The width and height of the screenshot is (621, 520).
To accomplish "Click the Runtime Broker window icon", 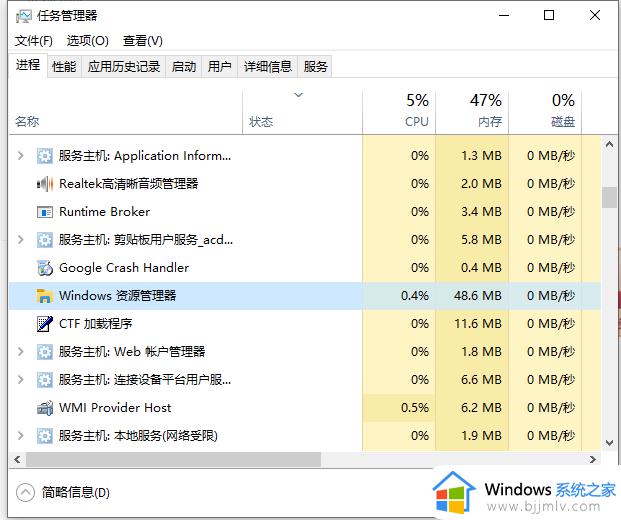I will pos(45,212).
